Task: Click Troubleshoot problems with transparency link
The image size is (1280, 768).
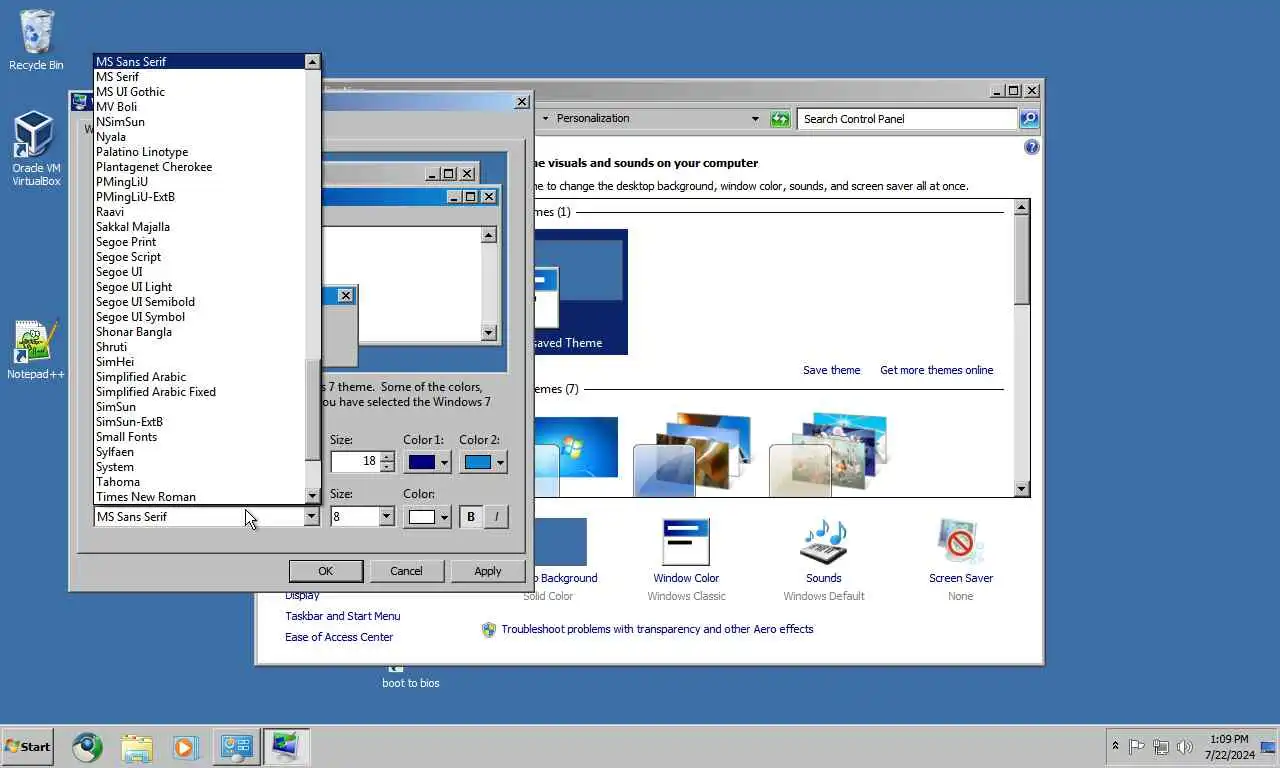Action: (657, 629)
